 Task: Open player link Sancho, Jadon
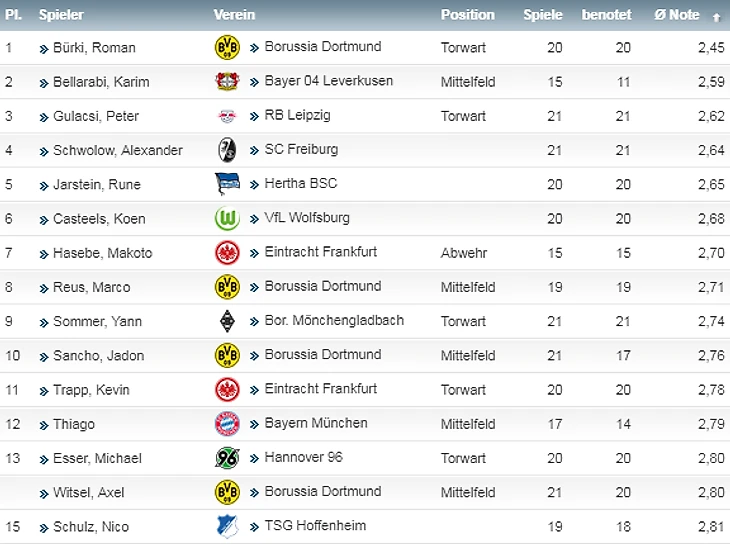click(98, 355)
